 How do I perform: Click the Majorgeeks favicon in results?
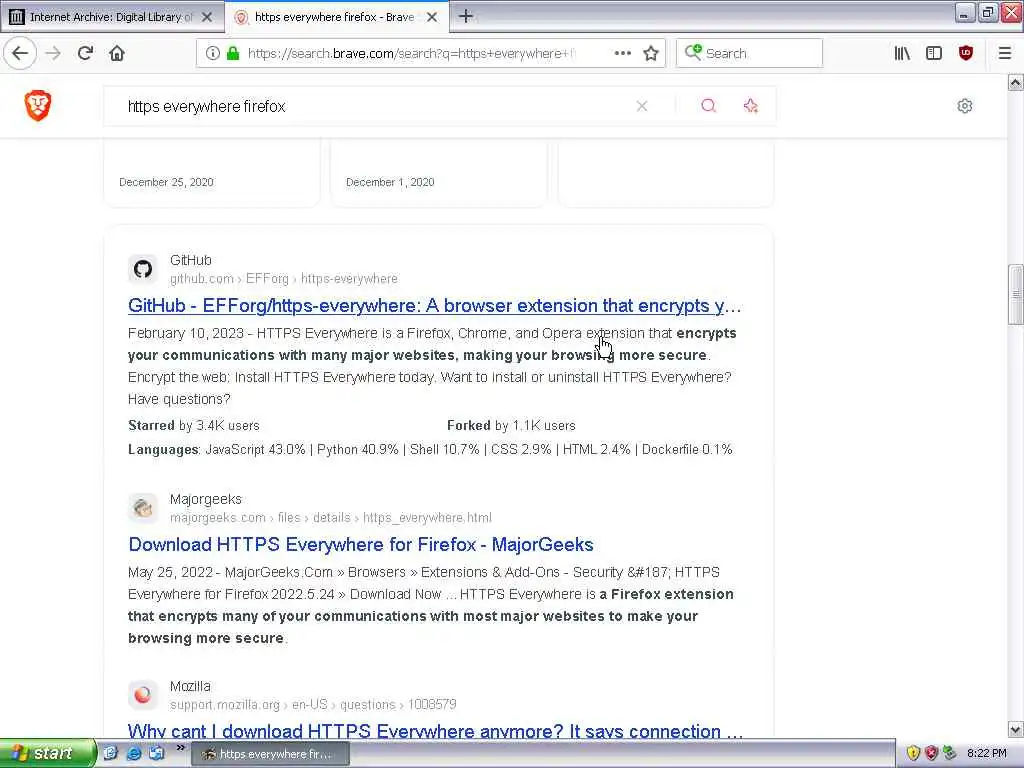tap(142, 508)
